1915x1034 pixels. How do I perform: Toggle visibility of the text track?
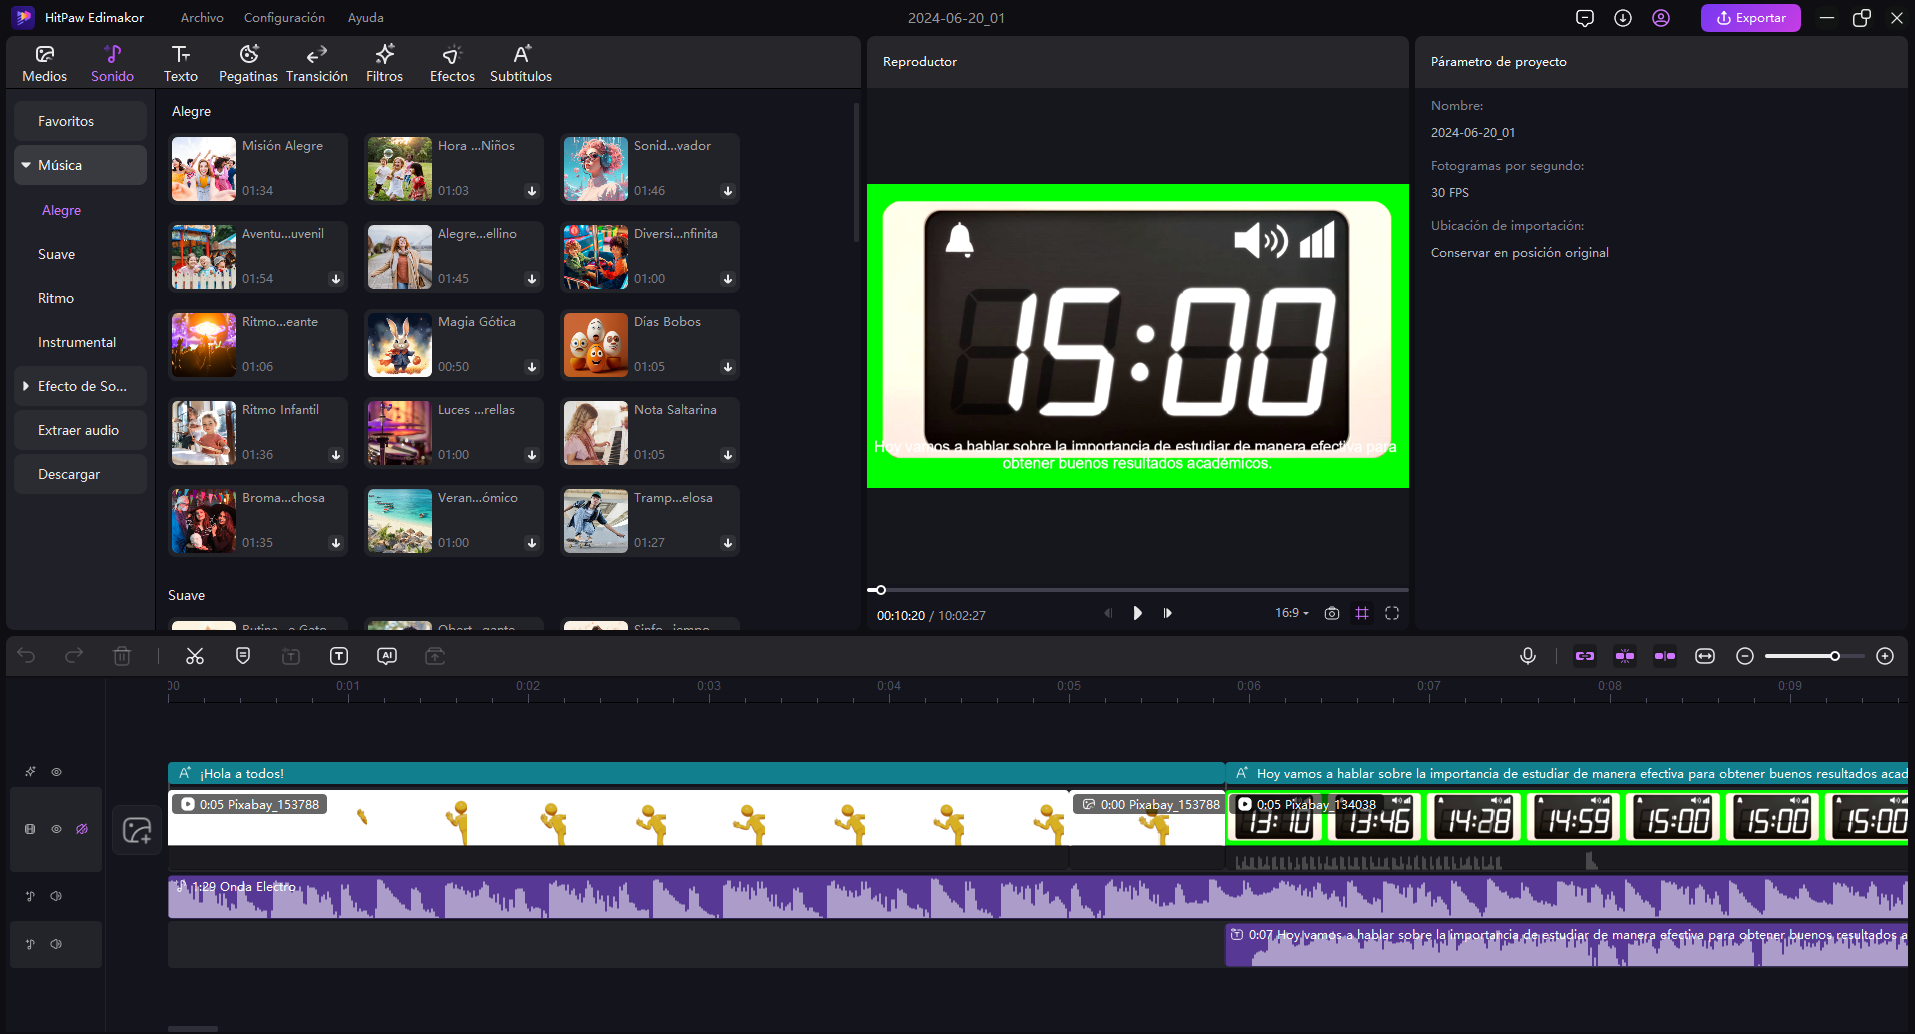[57, 772]
